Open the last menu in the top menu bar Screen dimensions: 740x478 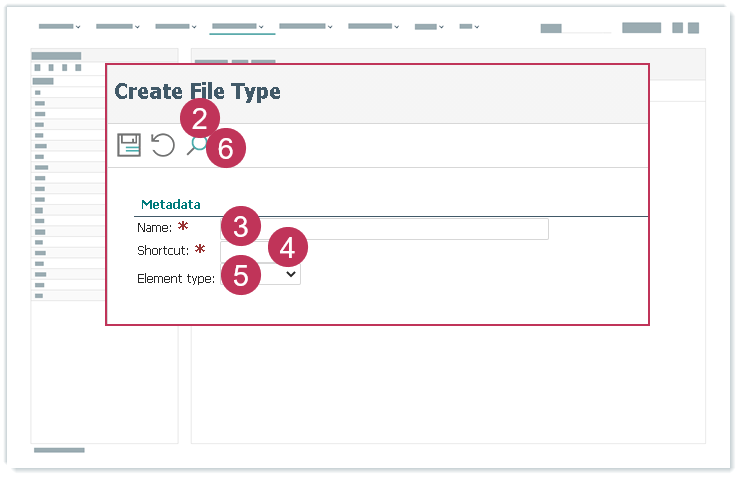469,26
